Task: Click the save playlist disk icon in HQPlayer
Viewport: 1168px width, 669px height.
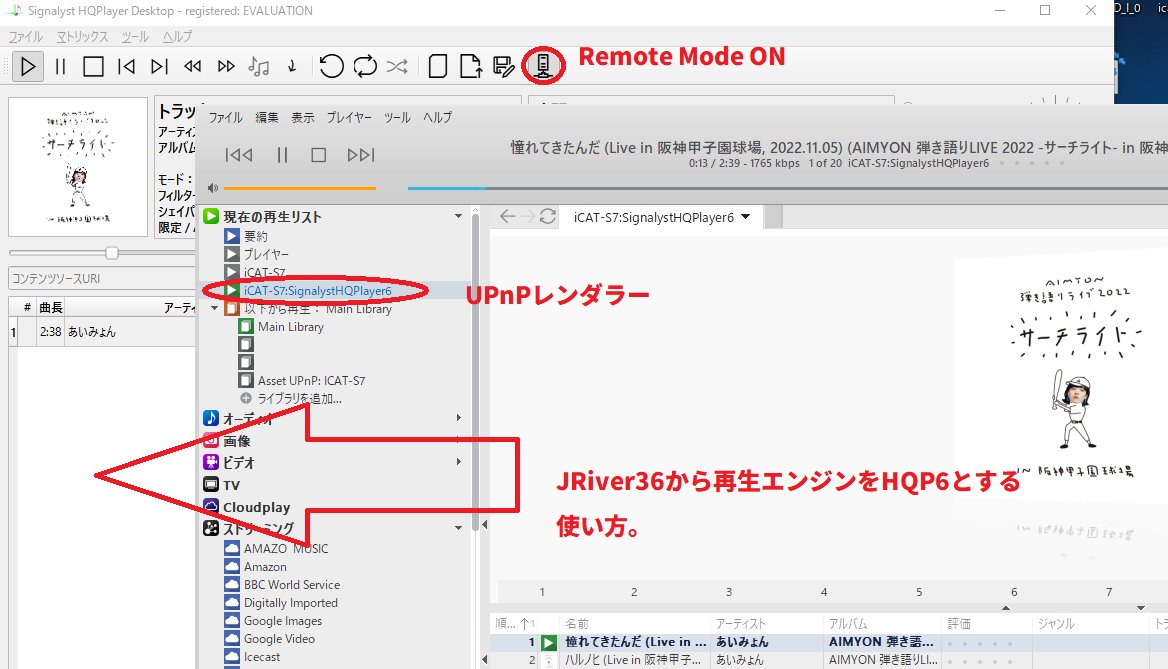Action: pyautogui.click(x=504, y=66)
